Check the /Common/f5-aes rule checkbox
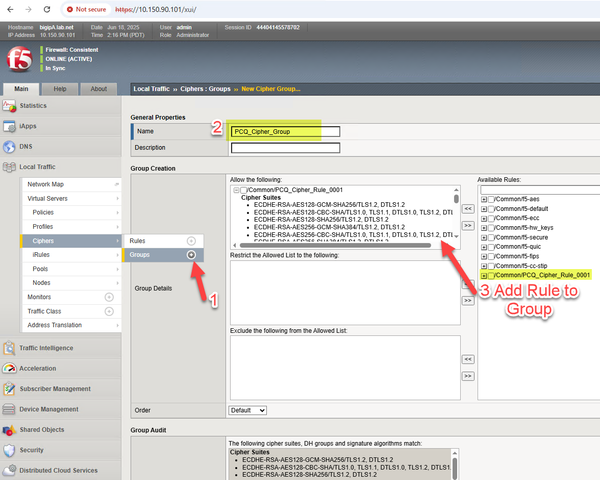This screenshot has height=480, width=600. tap(493, 200)
